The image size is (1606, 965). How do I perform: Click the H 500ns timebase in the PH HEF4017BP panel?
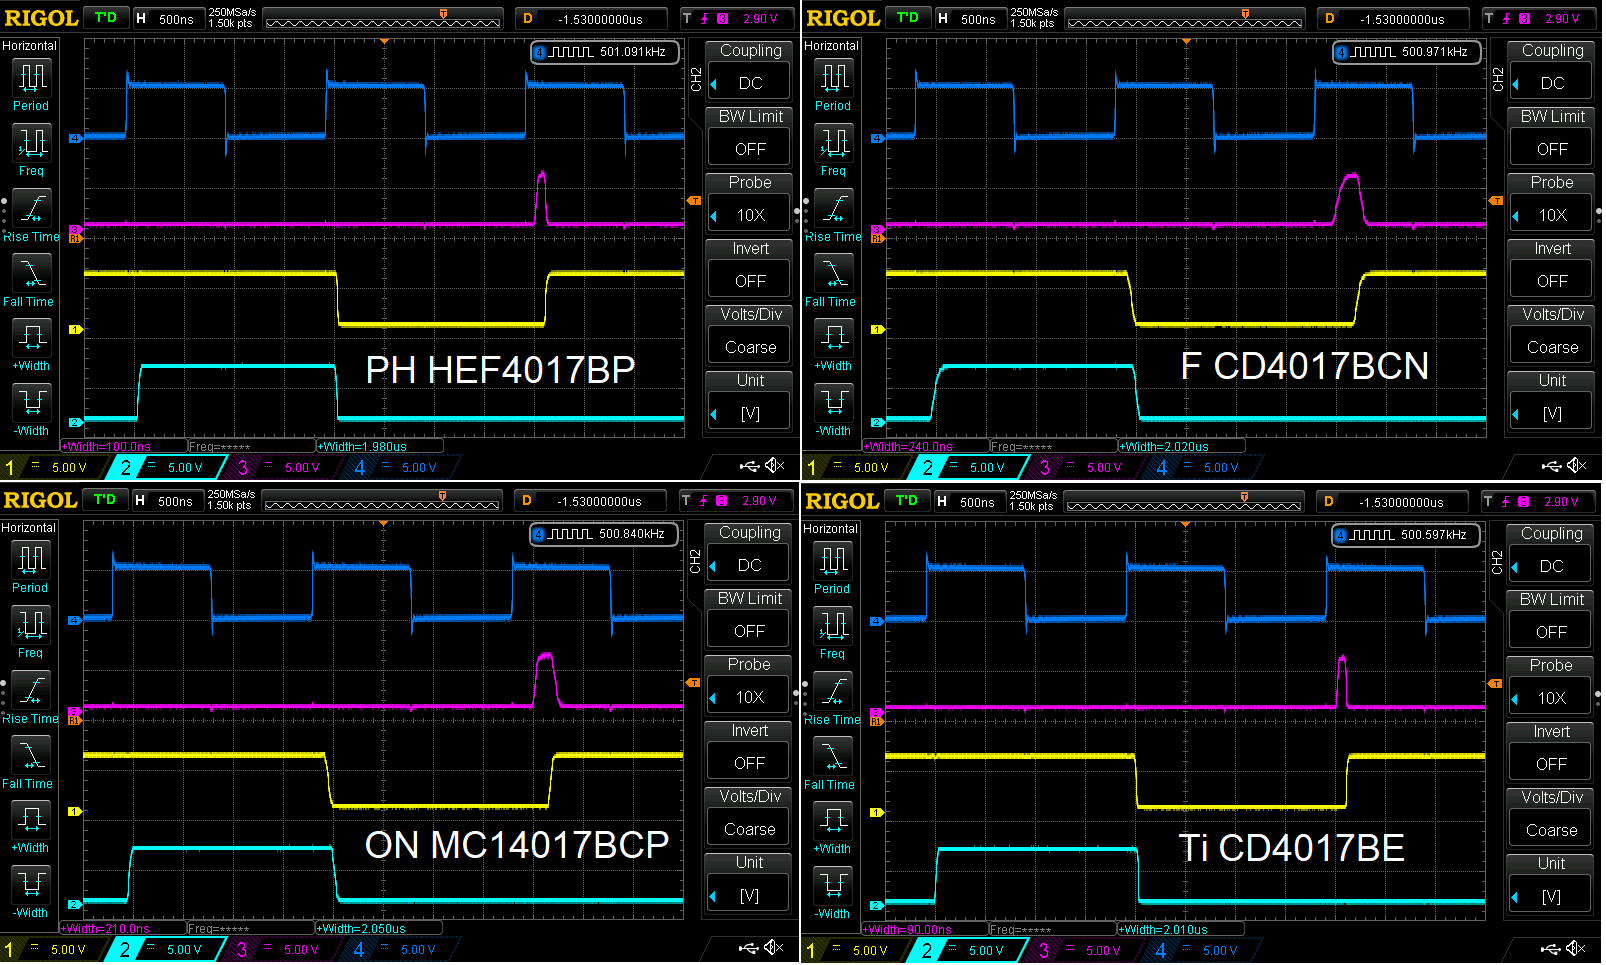[168, 18]
